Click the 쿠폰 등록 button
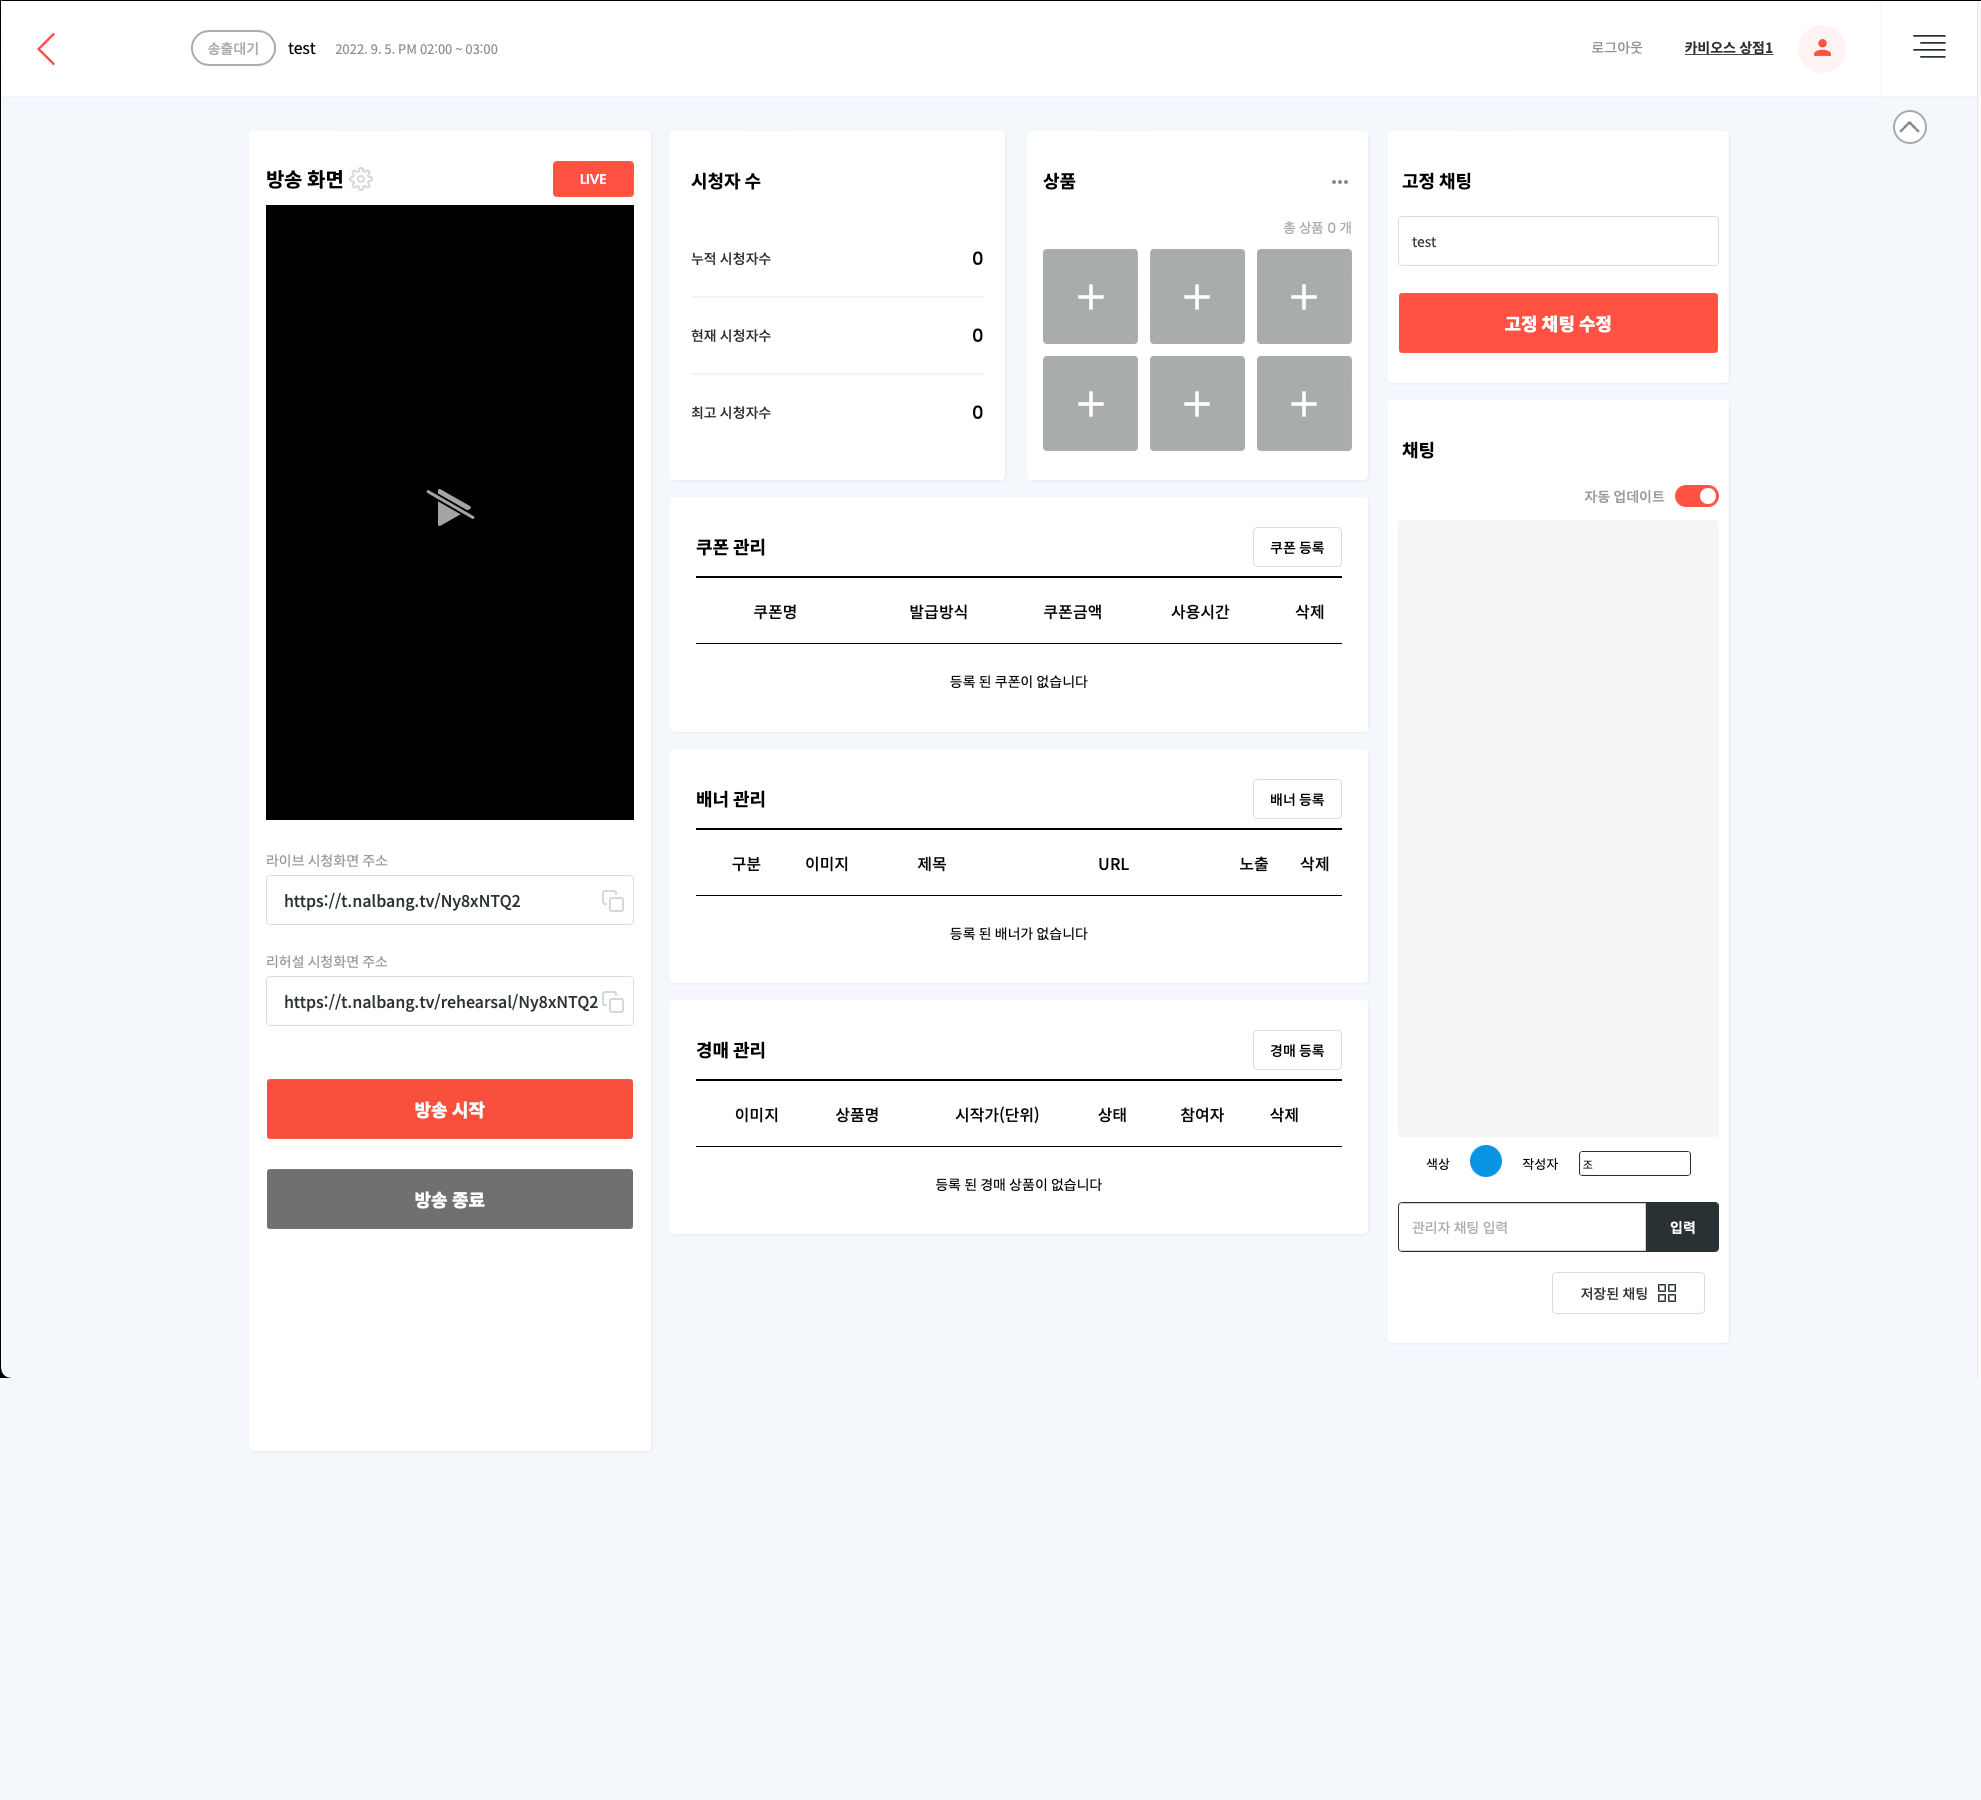This screenshot has height=1800, width=1981. (x=1296, y=547)
